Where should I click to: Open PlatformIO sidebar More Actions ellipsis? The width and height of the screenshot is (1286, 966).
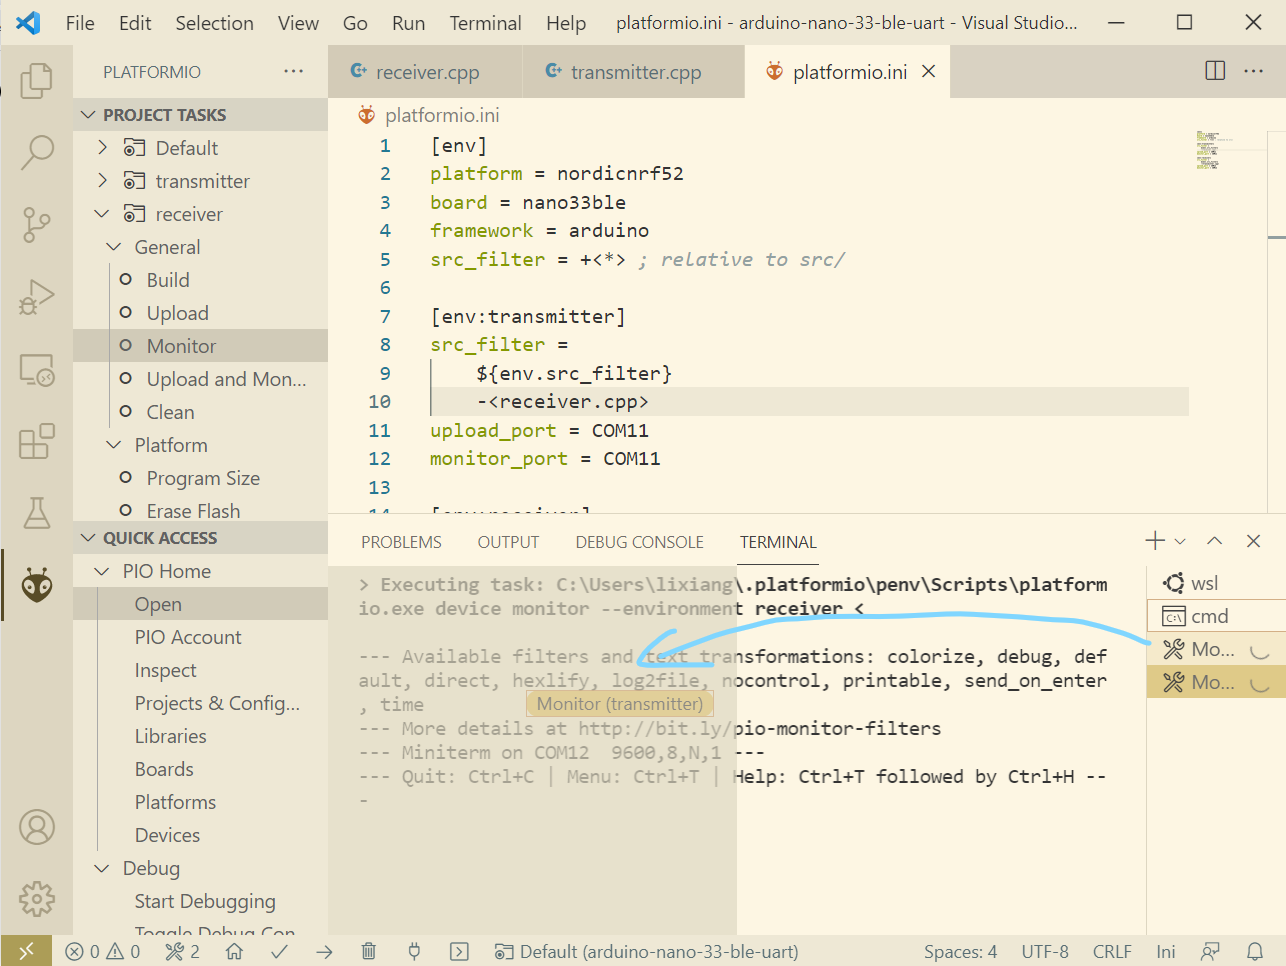click(293, 71)
